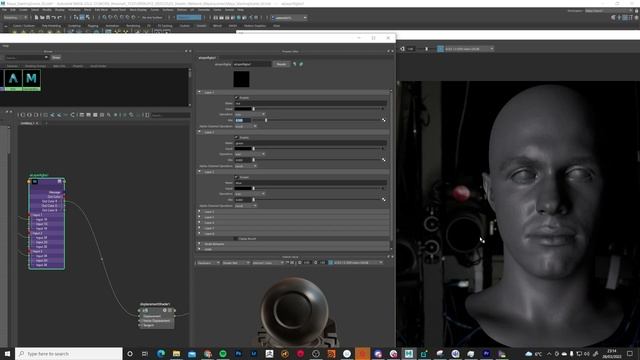Select the Arnold 'A' thumbnail in the Browser
The width and height of the screenshot is (640, 360).
click(13, 79)
